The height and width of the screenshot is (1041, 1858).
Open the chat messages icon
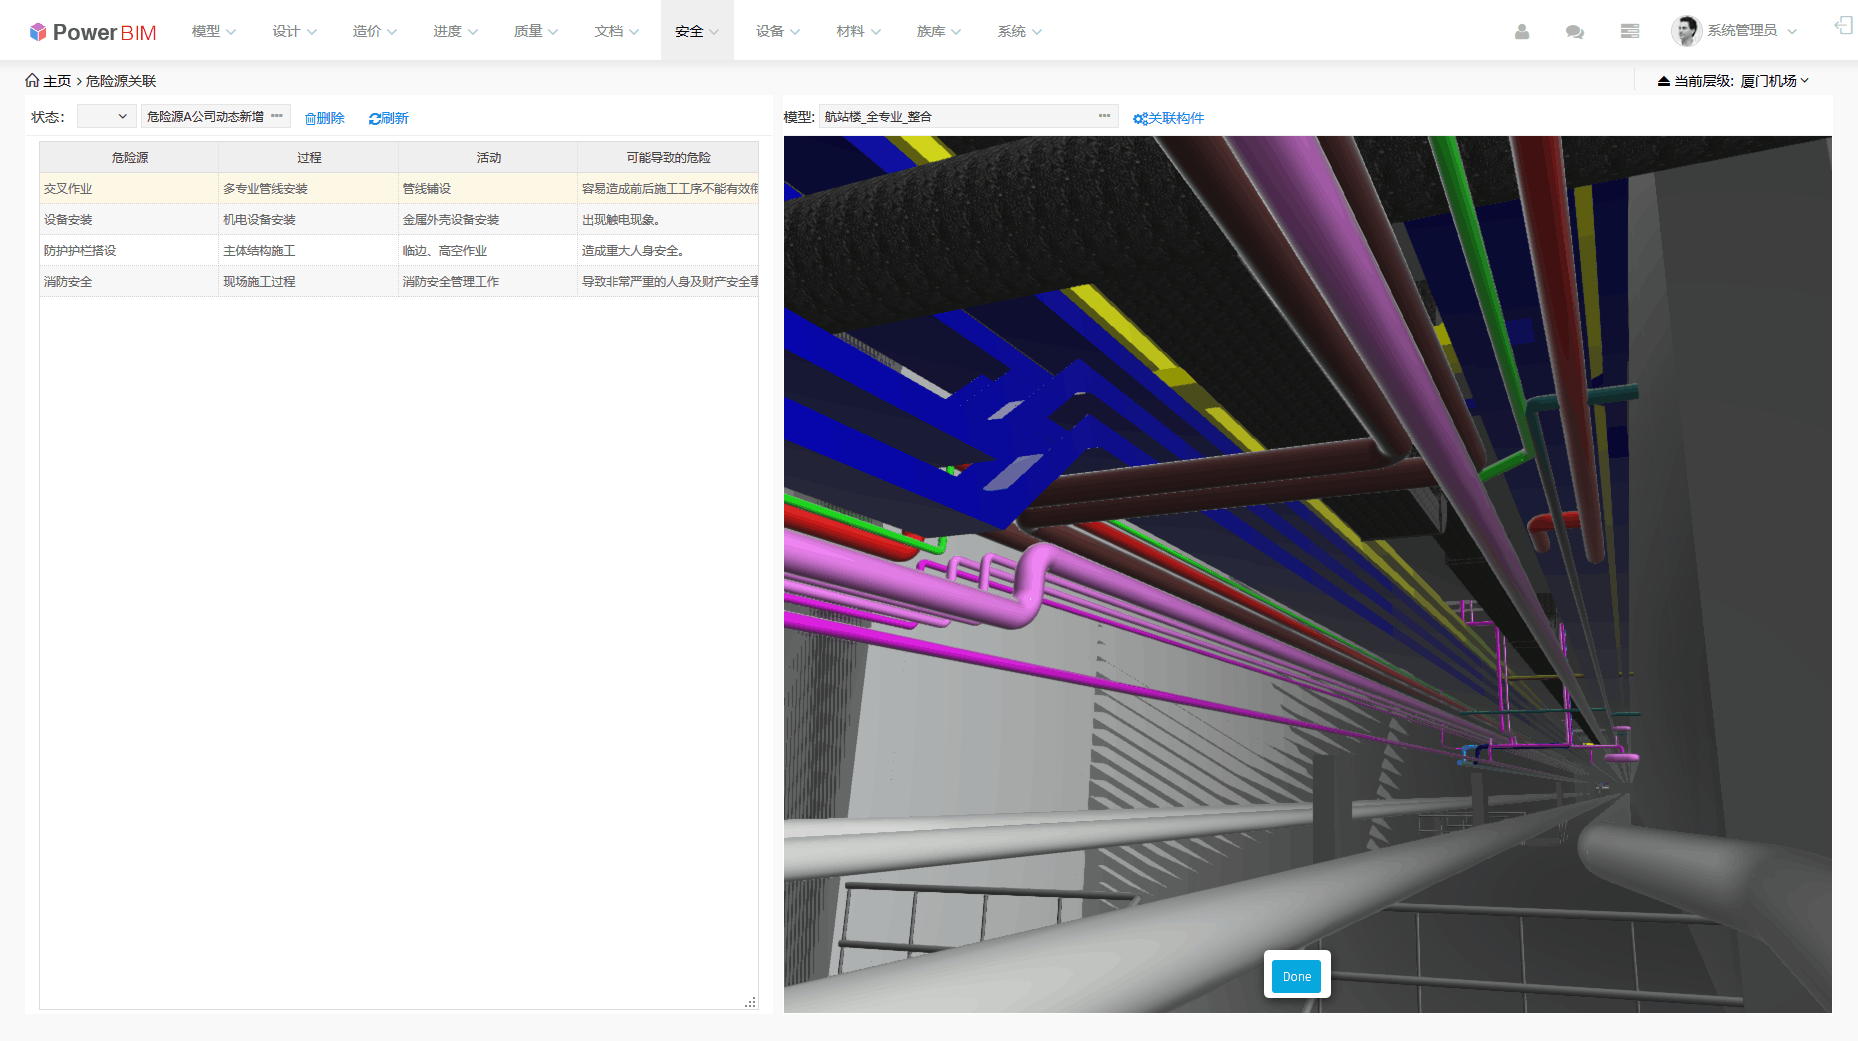click(x=1574, y=32)
